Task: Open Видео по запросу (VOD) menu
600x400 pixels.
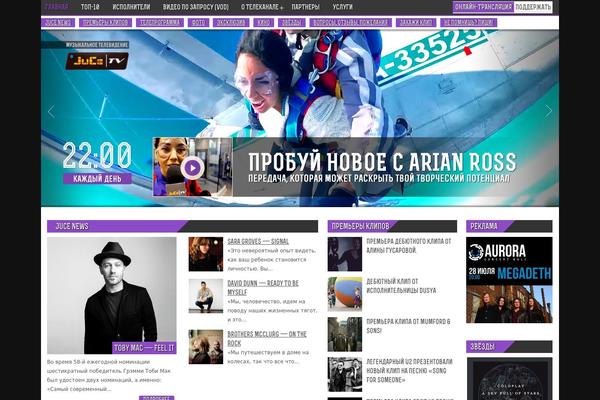Action: pyautogui.click(x=196, y=7)
